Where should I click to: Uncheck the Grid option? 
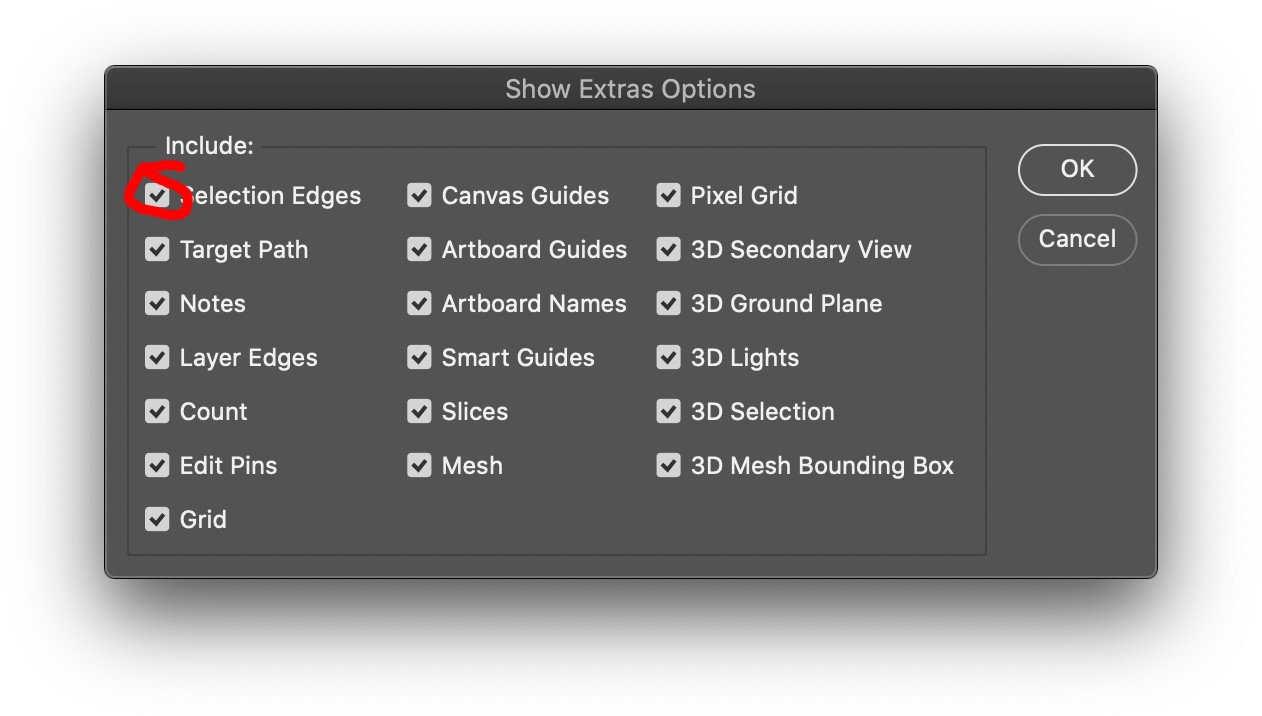coord(157,519)
